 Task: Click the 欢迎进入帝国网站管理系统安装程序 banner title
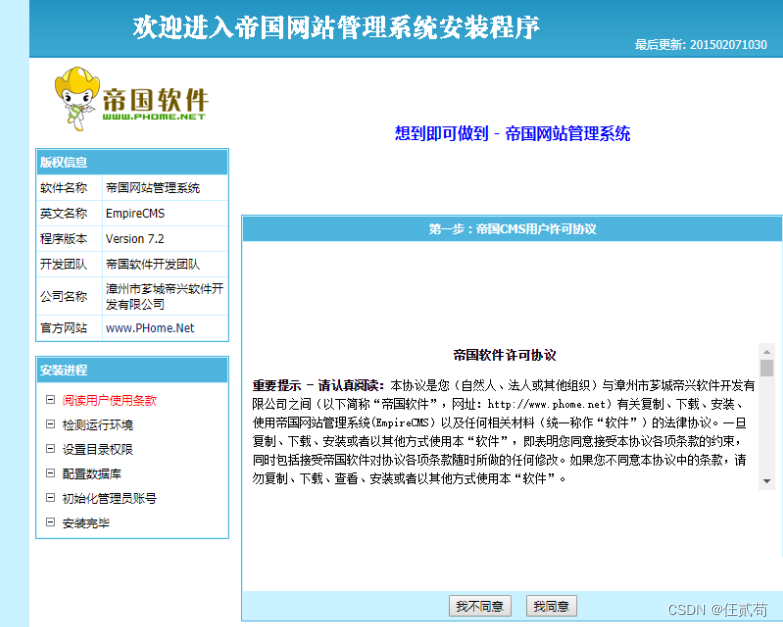pyautogui.click(x=336, y=27)
